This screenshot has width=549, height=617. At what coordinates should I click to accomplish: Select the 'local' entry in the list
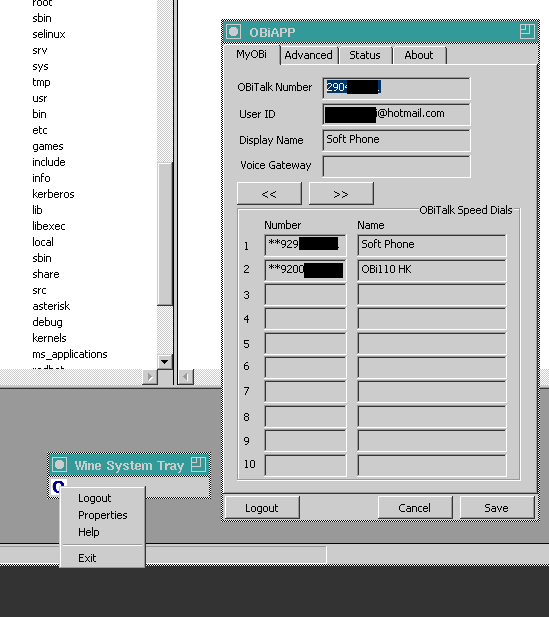point(43,242)
